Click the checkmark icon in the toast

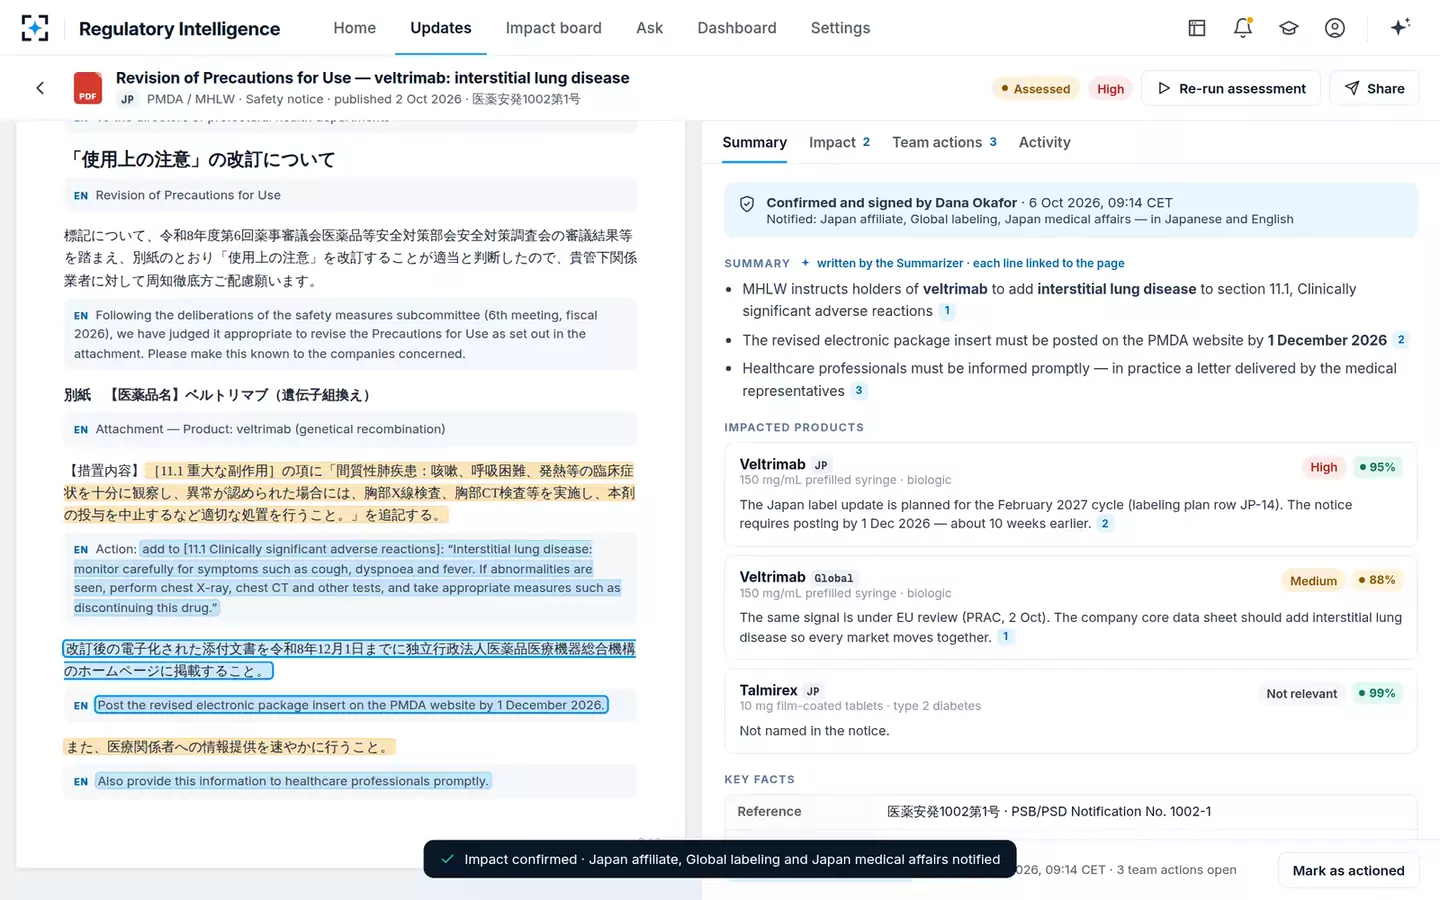[447, 859]
